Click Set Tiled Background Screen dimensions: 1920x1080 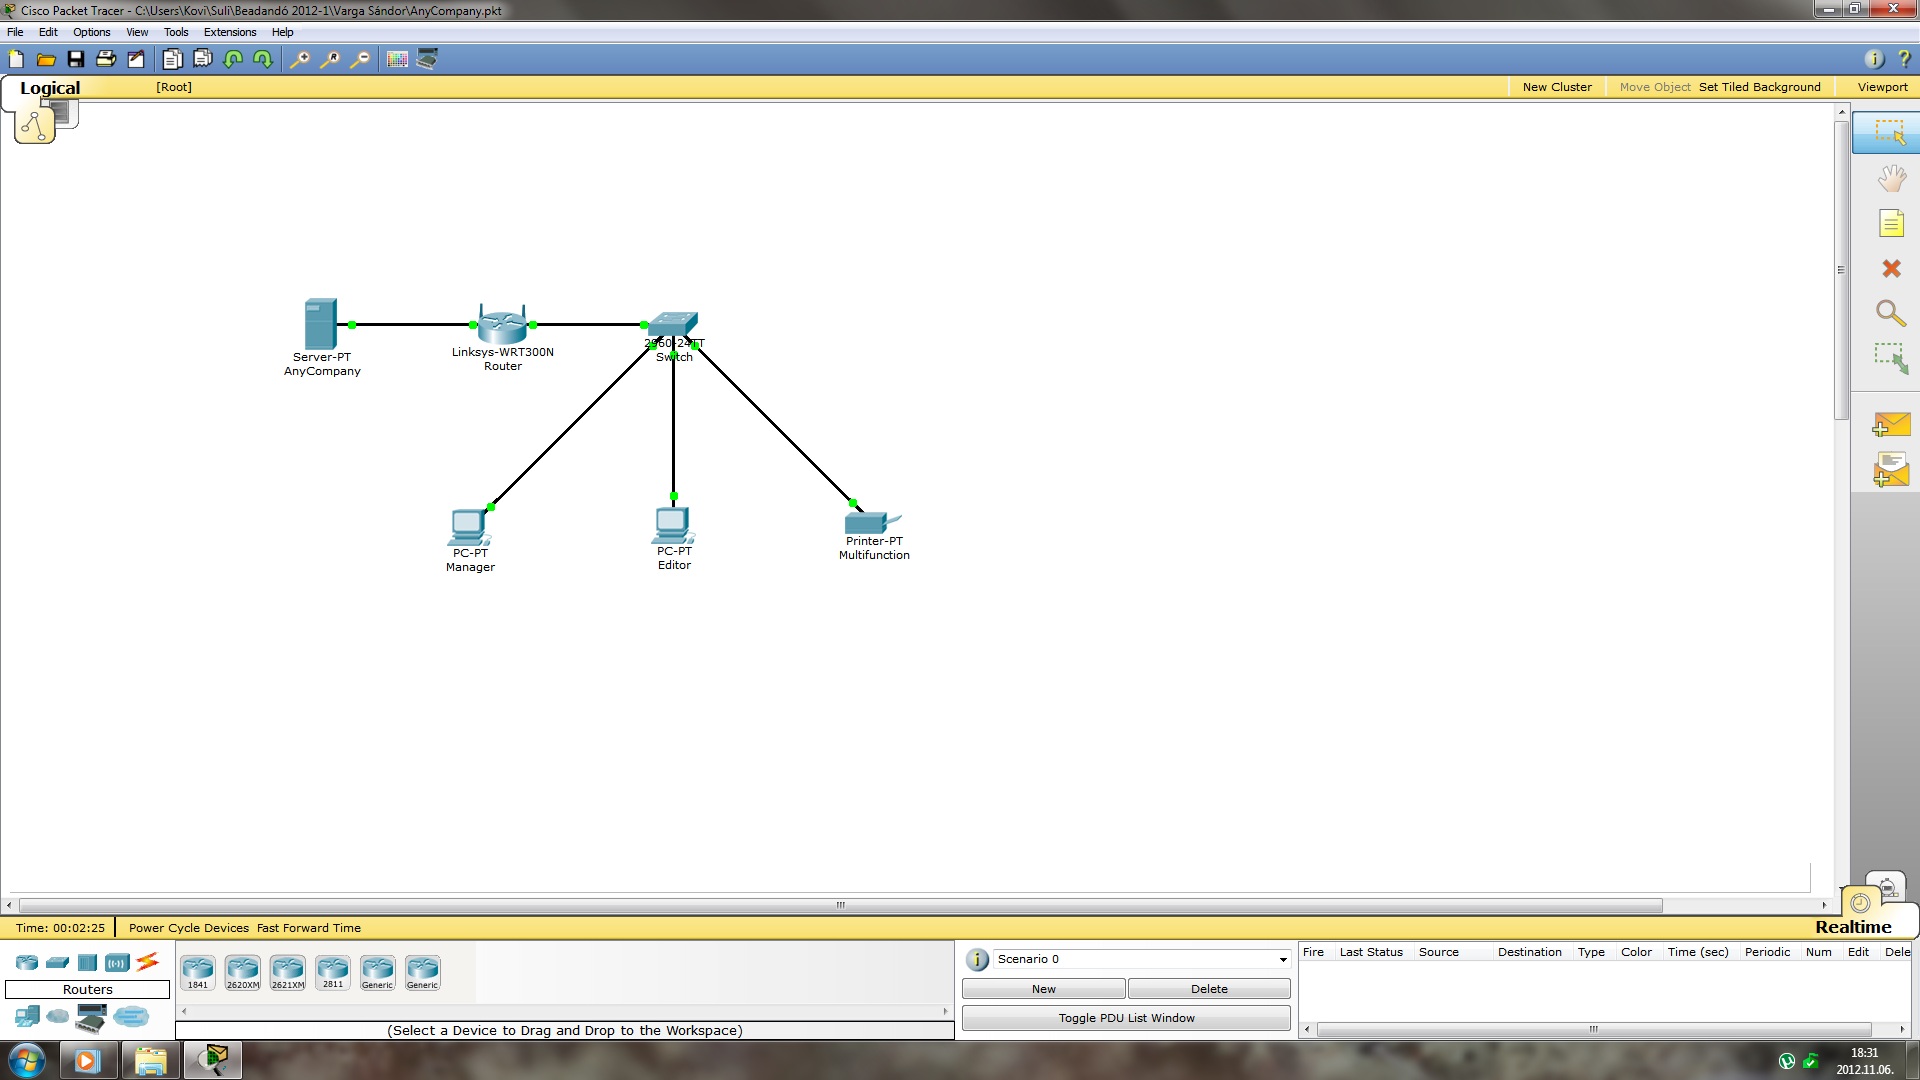1759,87
